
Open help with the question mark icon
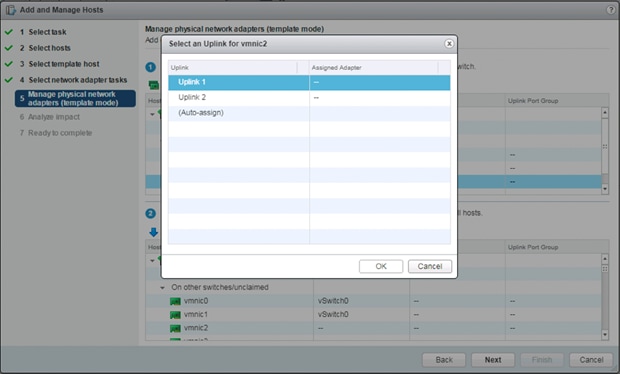[x=611, y=10]
